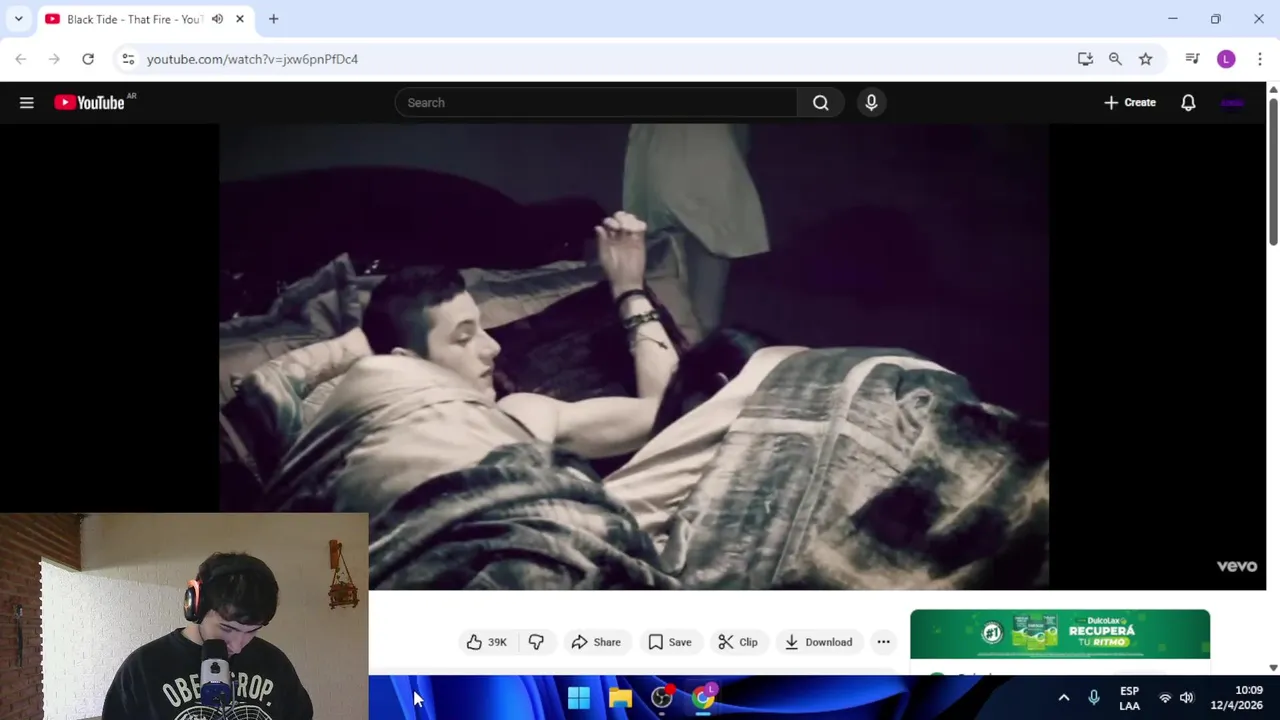This screenshot has width=1280, height=720.
Task: Open the YouTube notifications bell
Action: [x=1188, y=102]
